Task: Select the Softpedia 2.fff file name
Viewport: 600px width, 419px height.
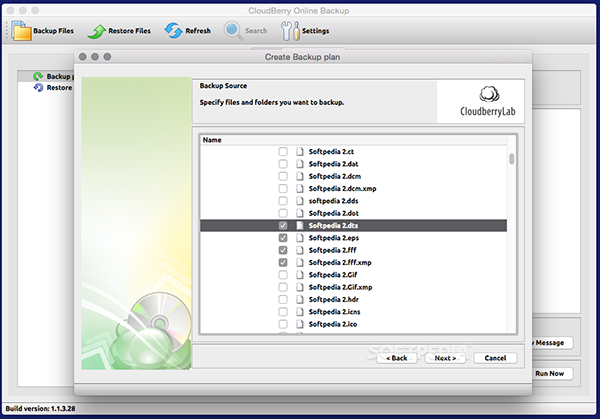Action: click(332, 250)
